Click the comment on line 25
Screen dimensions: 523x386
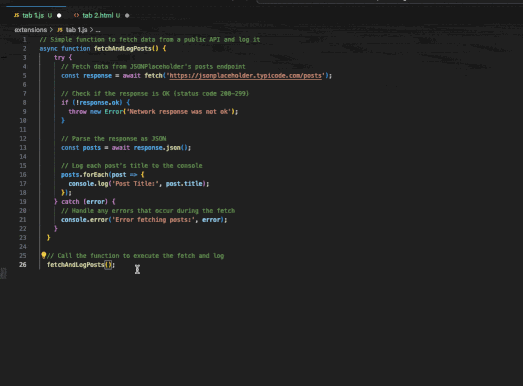point(135,256)
